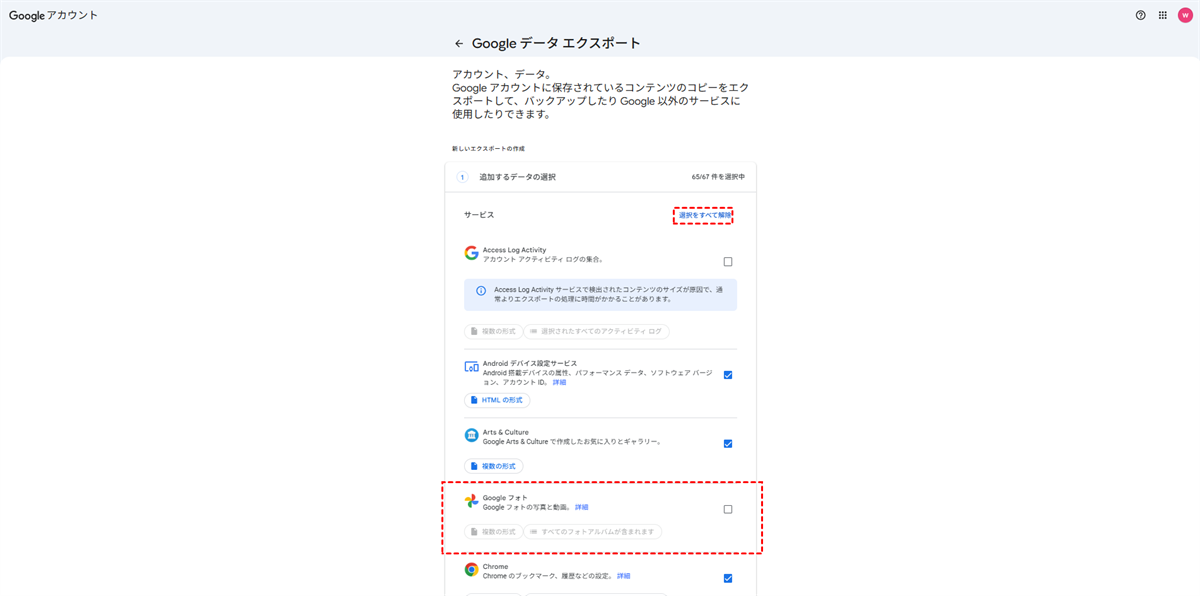
Task: Open 詳細 link for Chrome
Action: tap(623, 576)
